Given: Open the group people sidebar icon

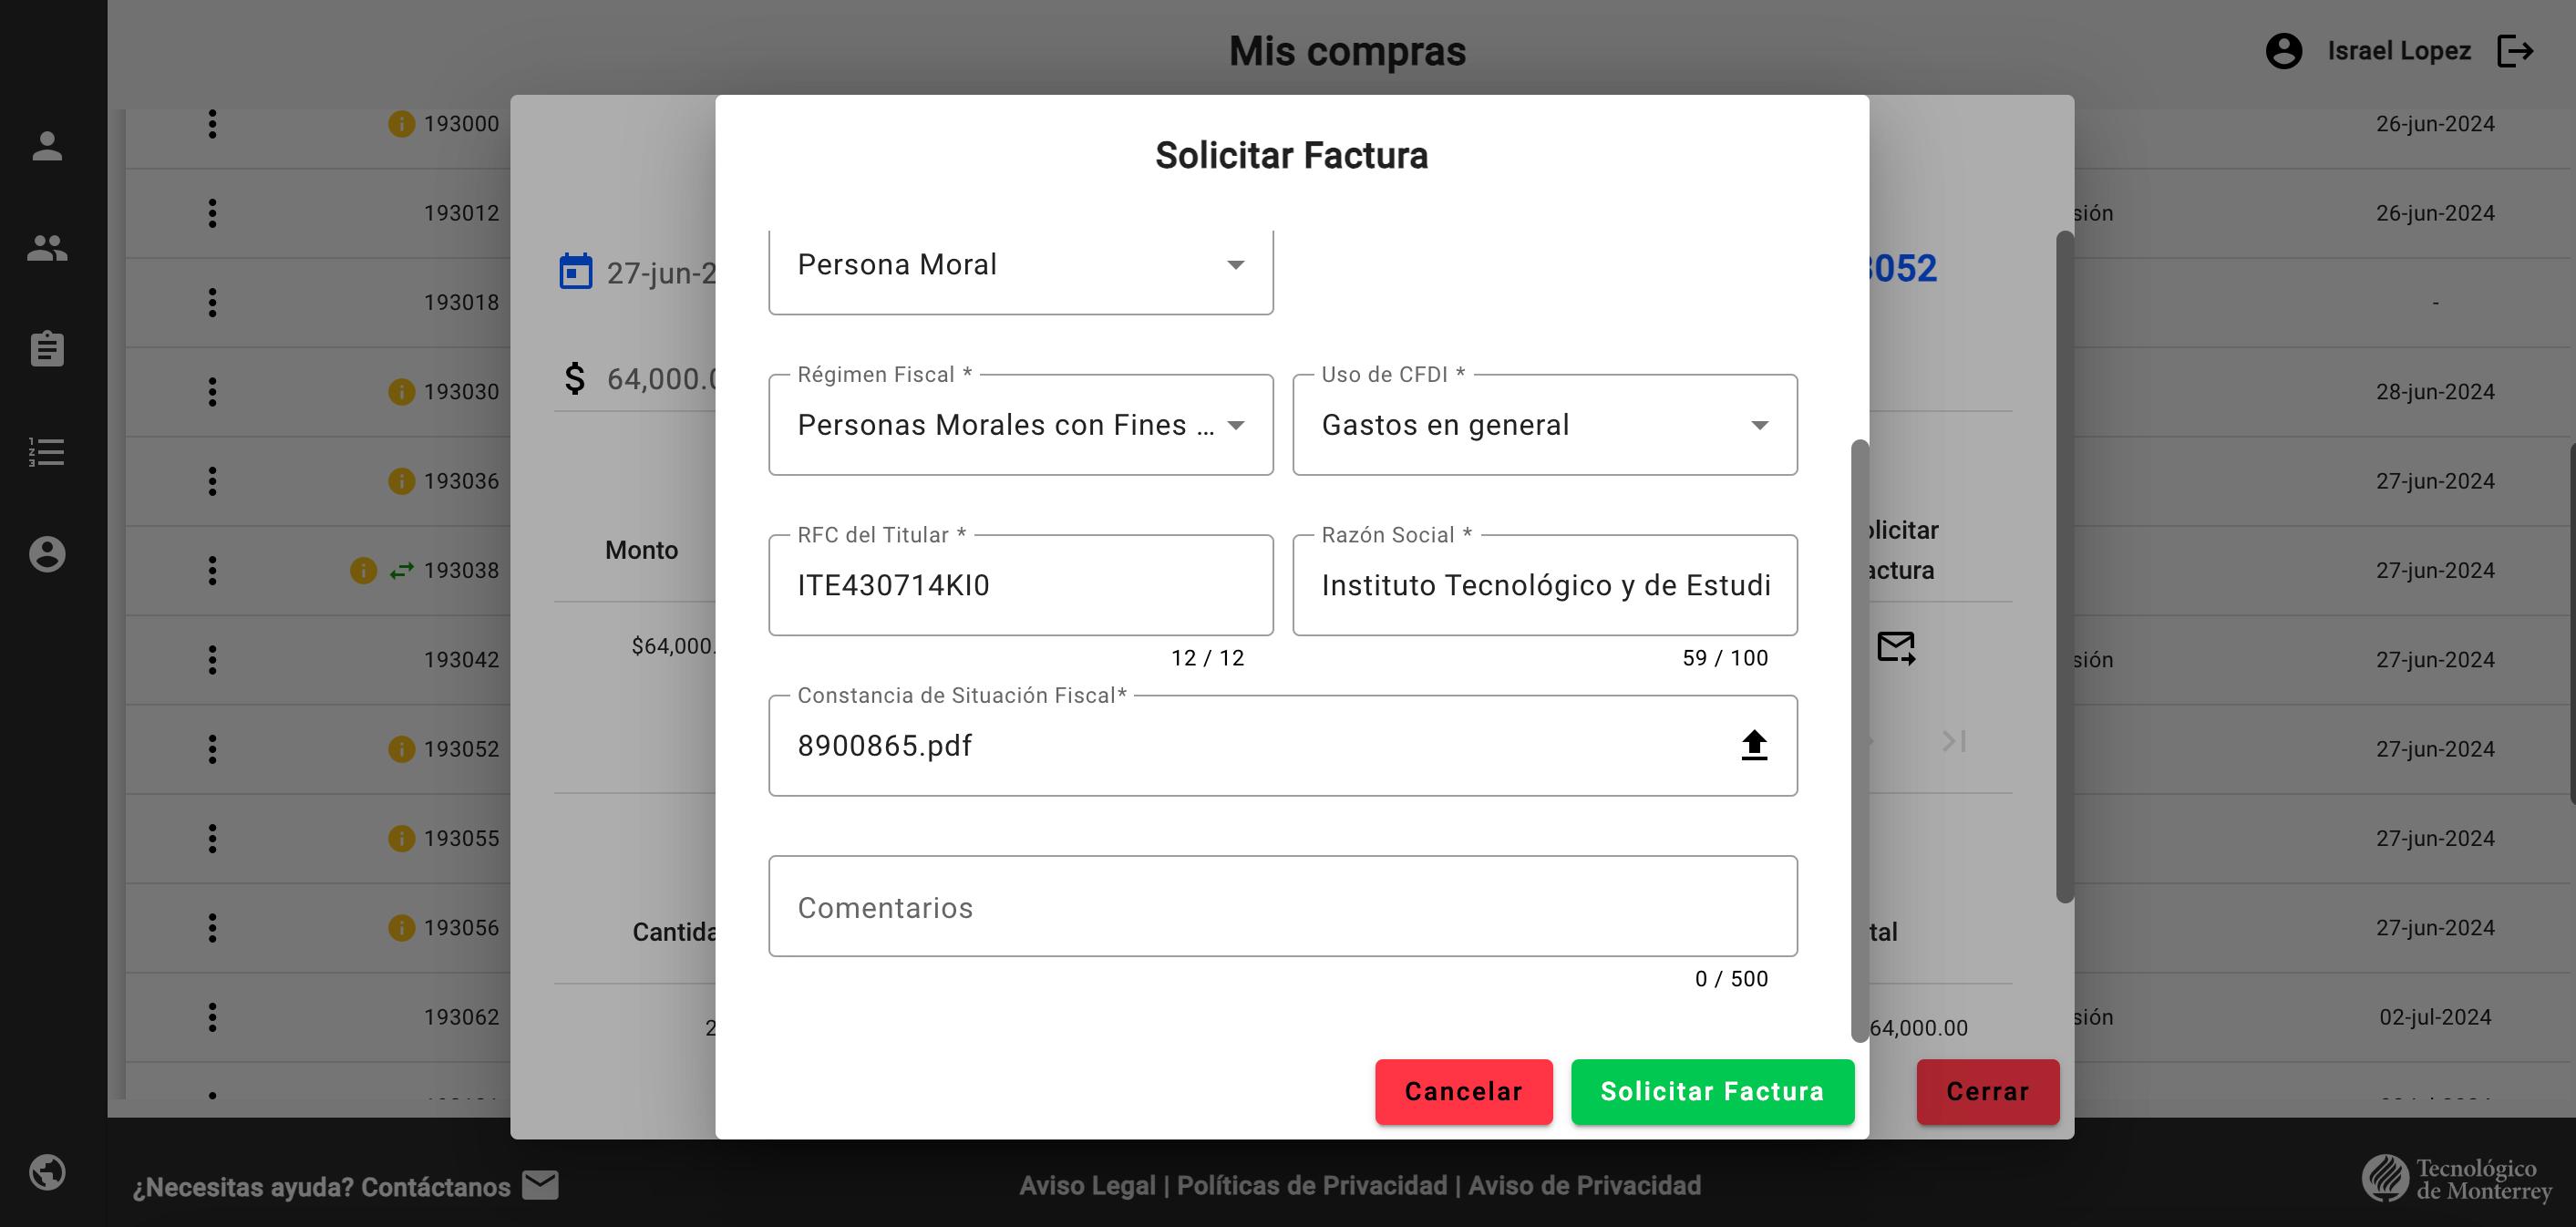Looking at the screenshot, I should (x=47, y=248).
